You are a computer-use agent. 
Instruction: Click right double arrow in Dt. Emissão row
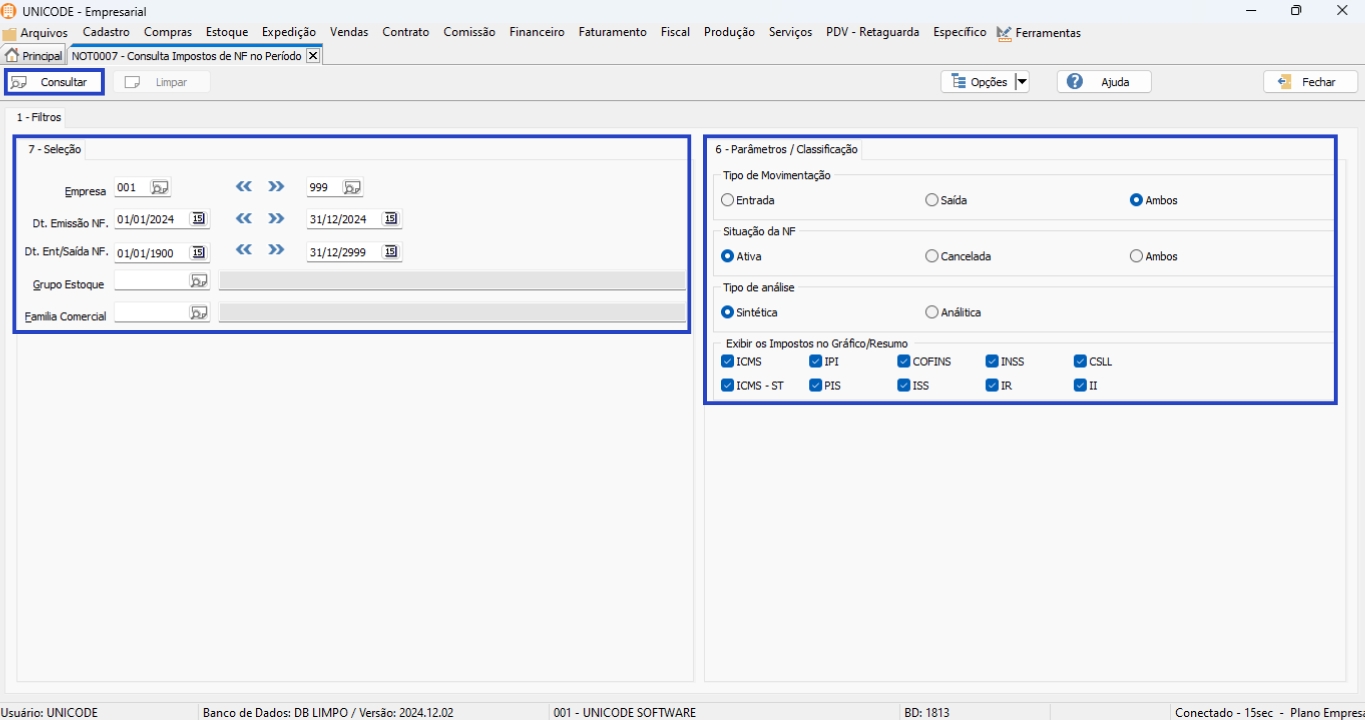click(x=276, y=219)
